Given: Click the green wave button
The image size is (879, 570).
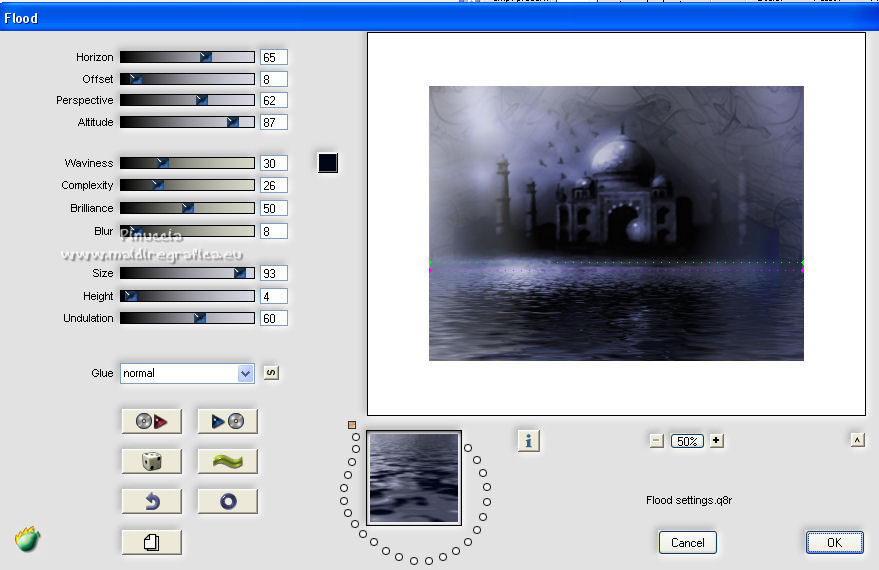Looking at the screenshot, I should 228,461.
